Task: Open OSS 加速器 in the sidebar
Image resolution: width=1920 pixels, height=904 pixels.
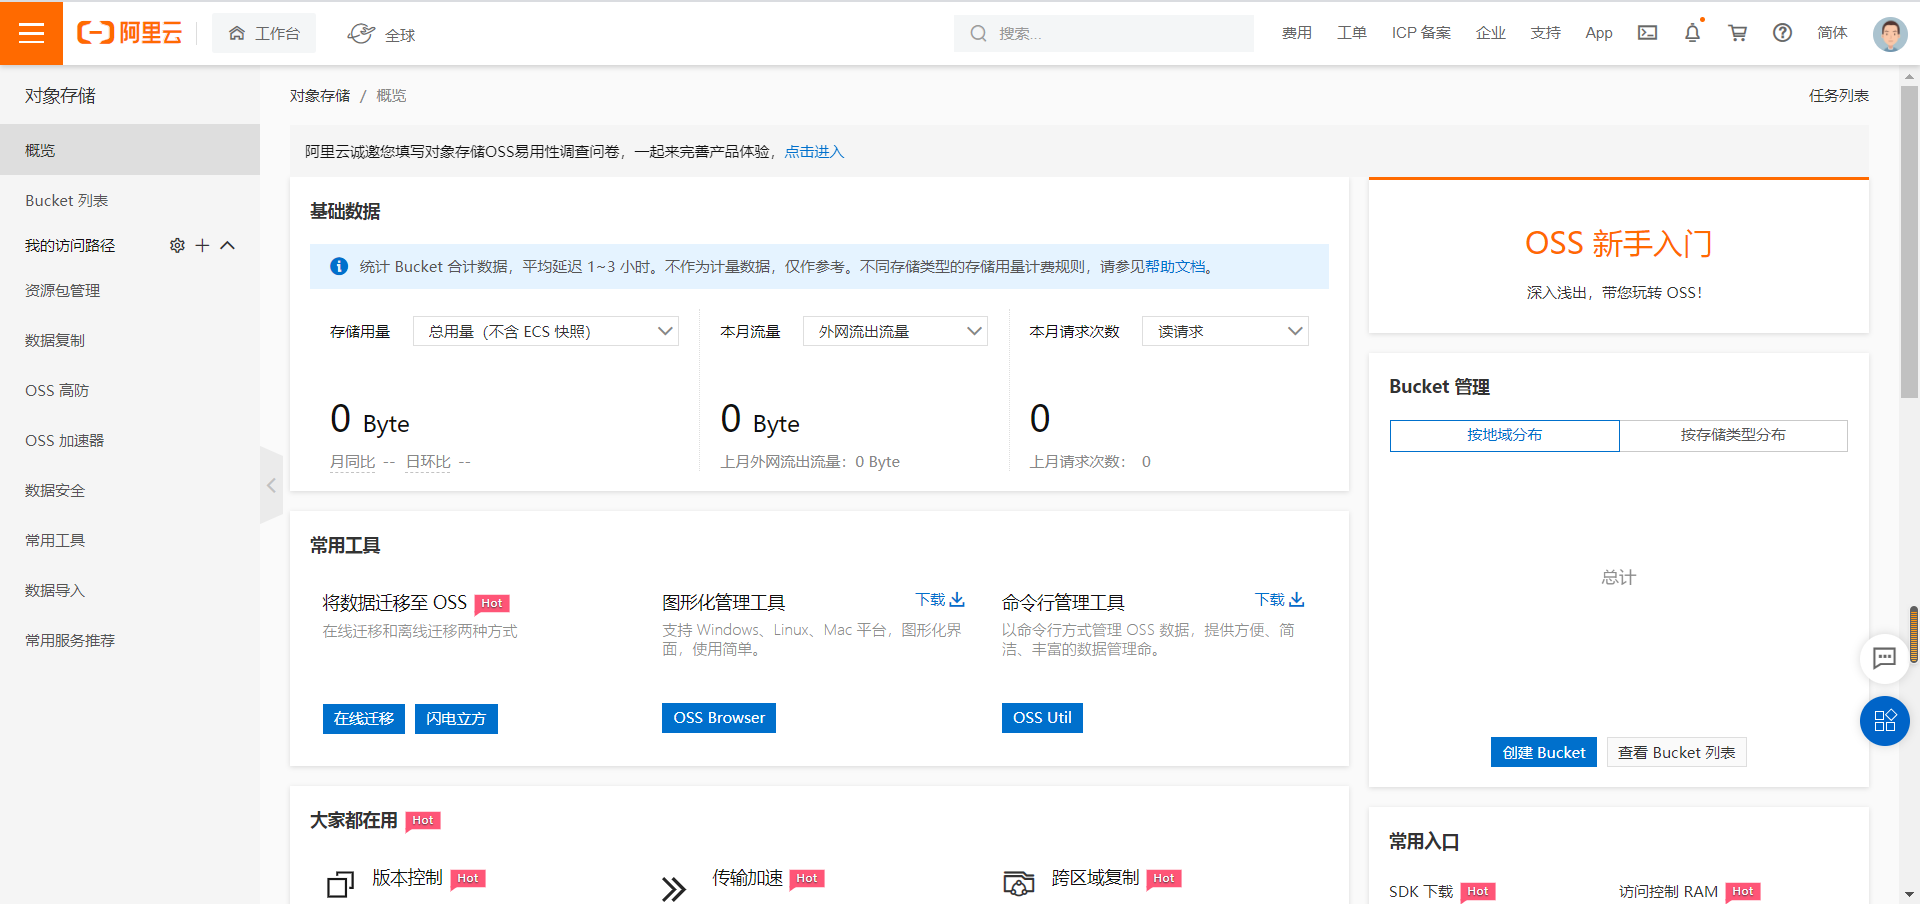Action: pos(130,440)
